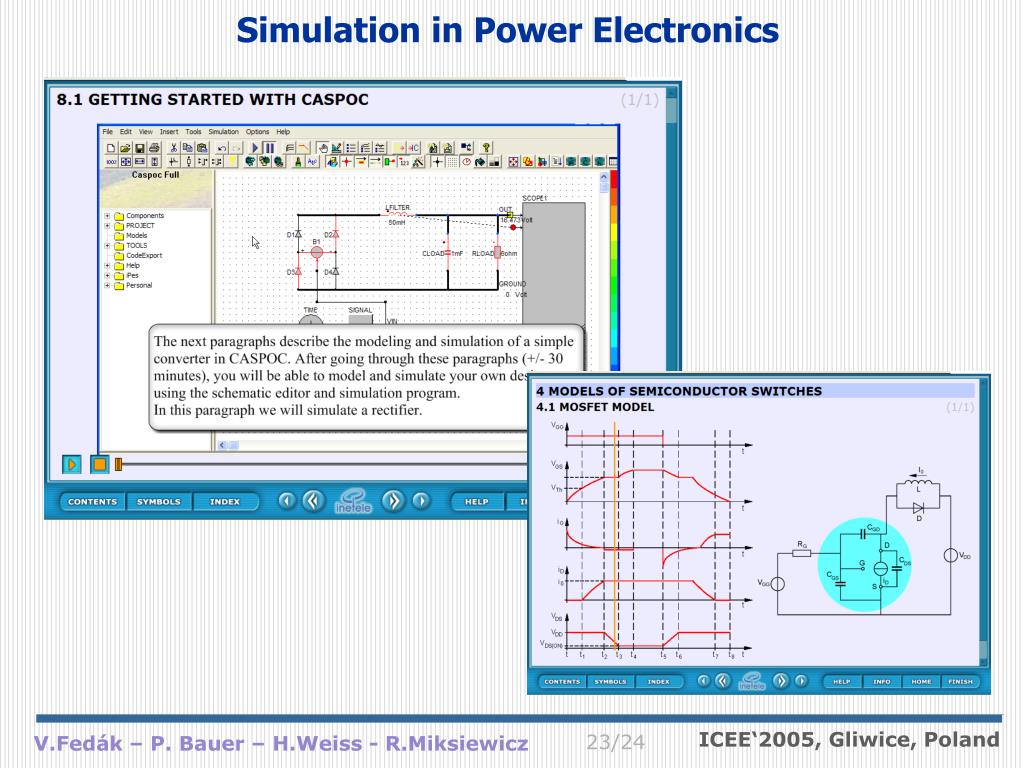The image size is (1024, 768).
Task: Go to next page in MOSFET Model window
Action: tap(780, 680)
